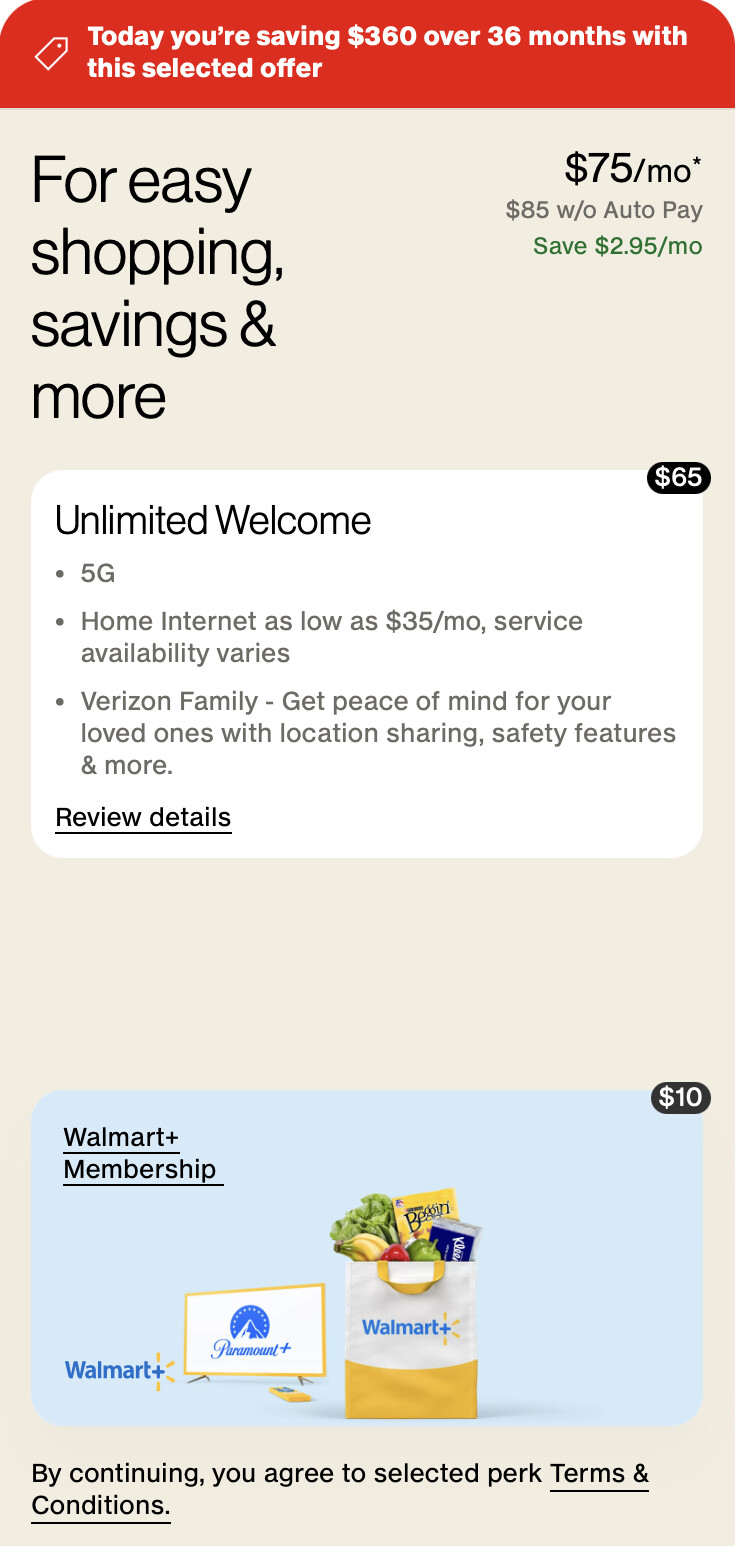Screen dimensions: 742x1546
Task: Open perk Terms & Conditions link
Action: pos(340,1489)
